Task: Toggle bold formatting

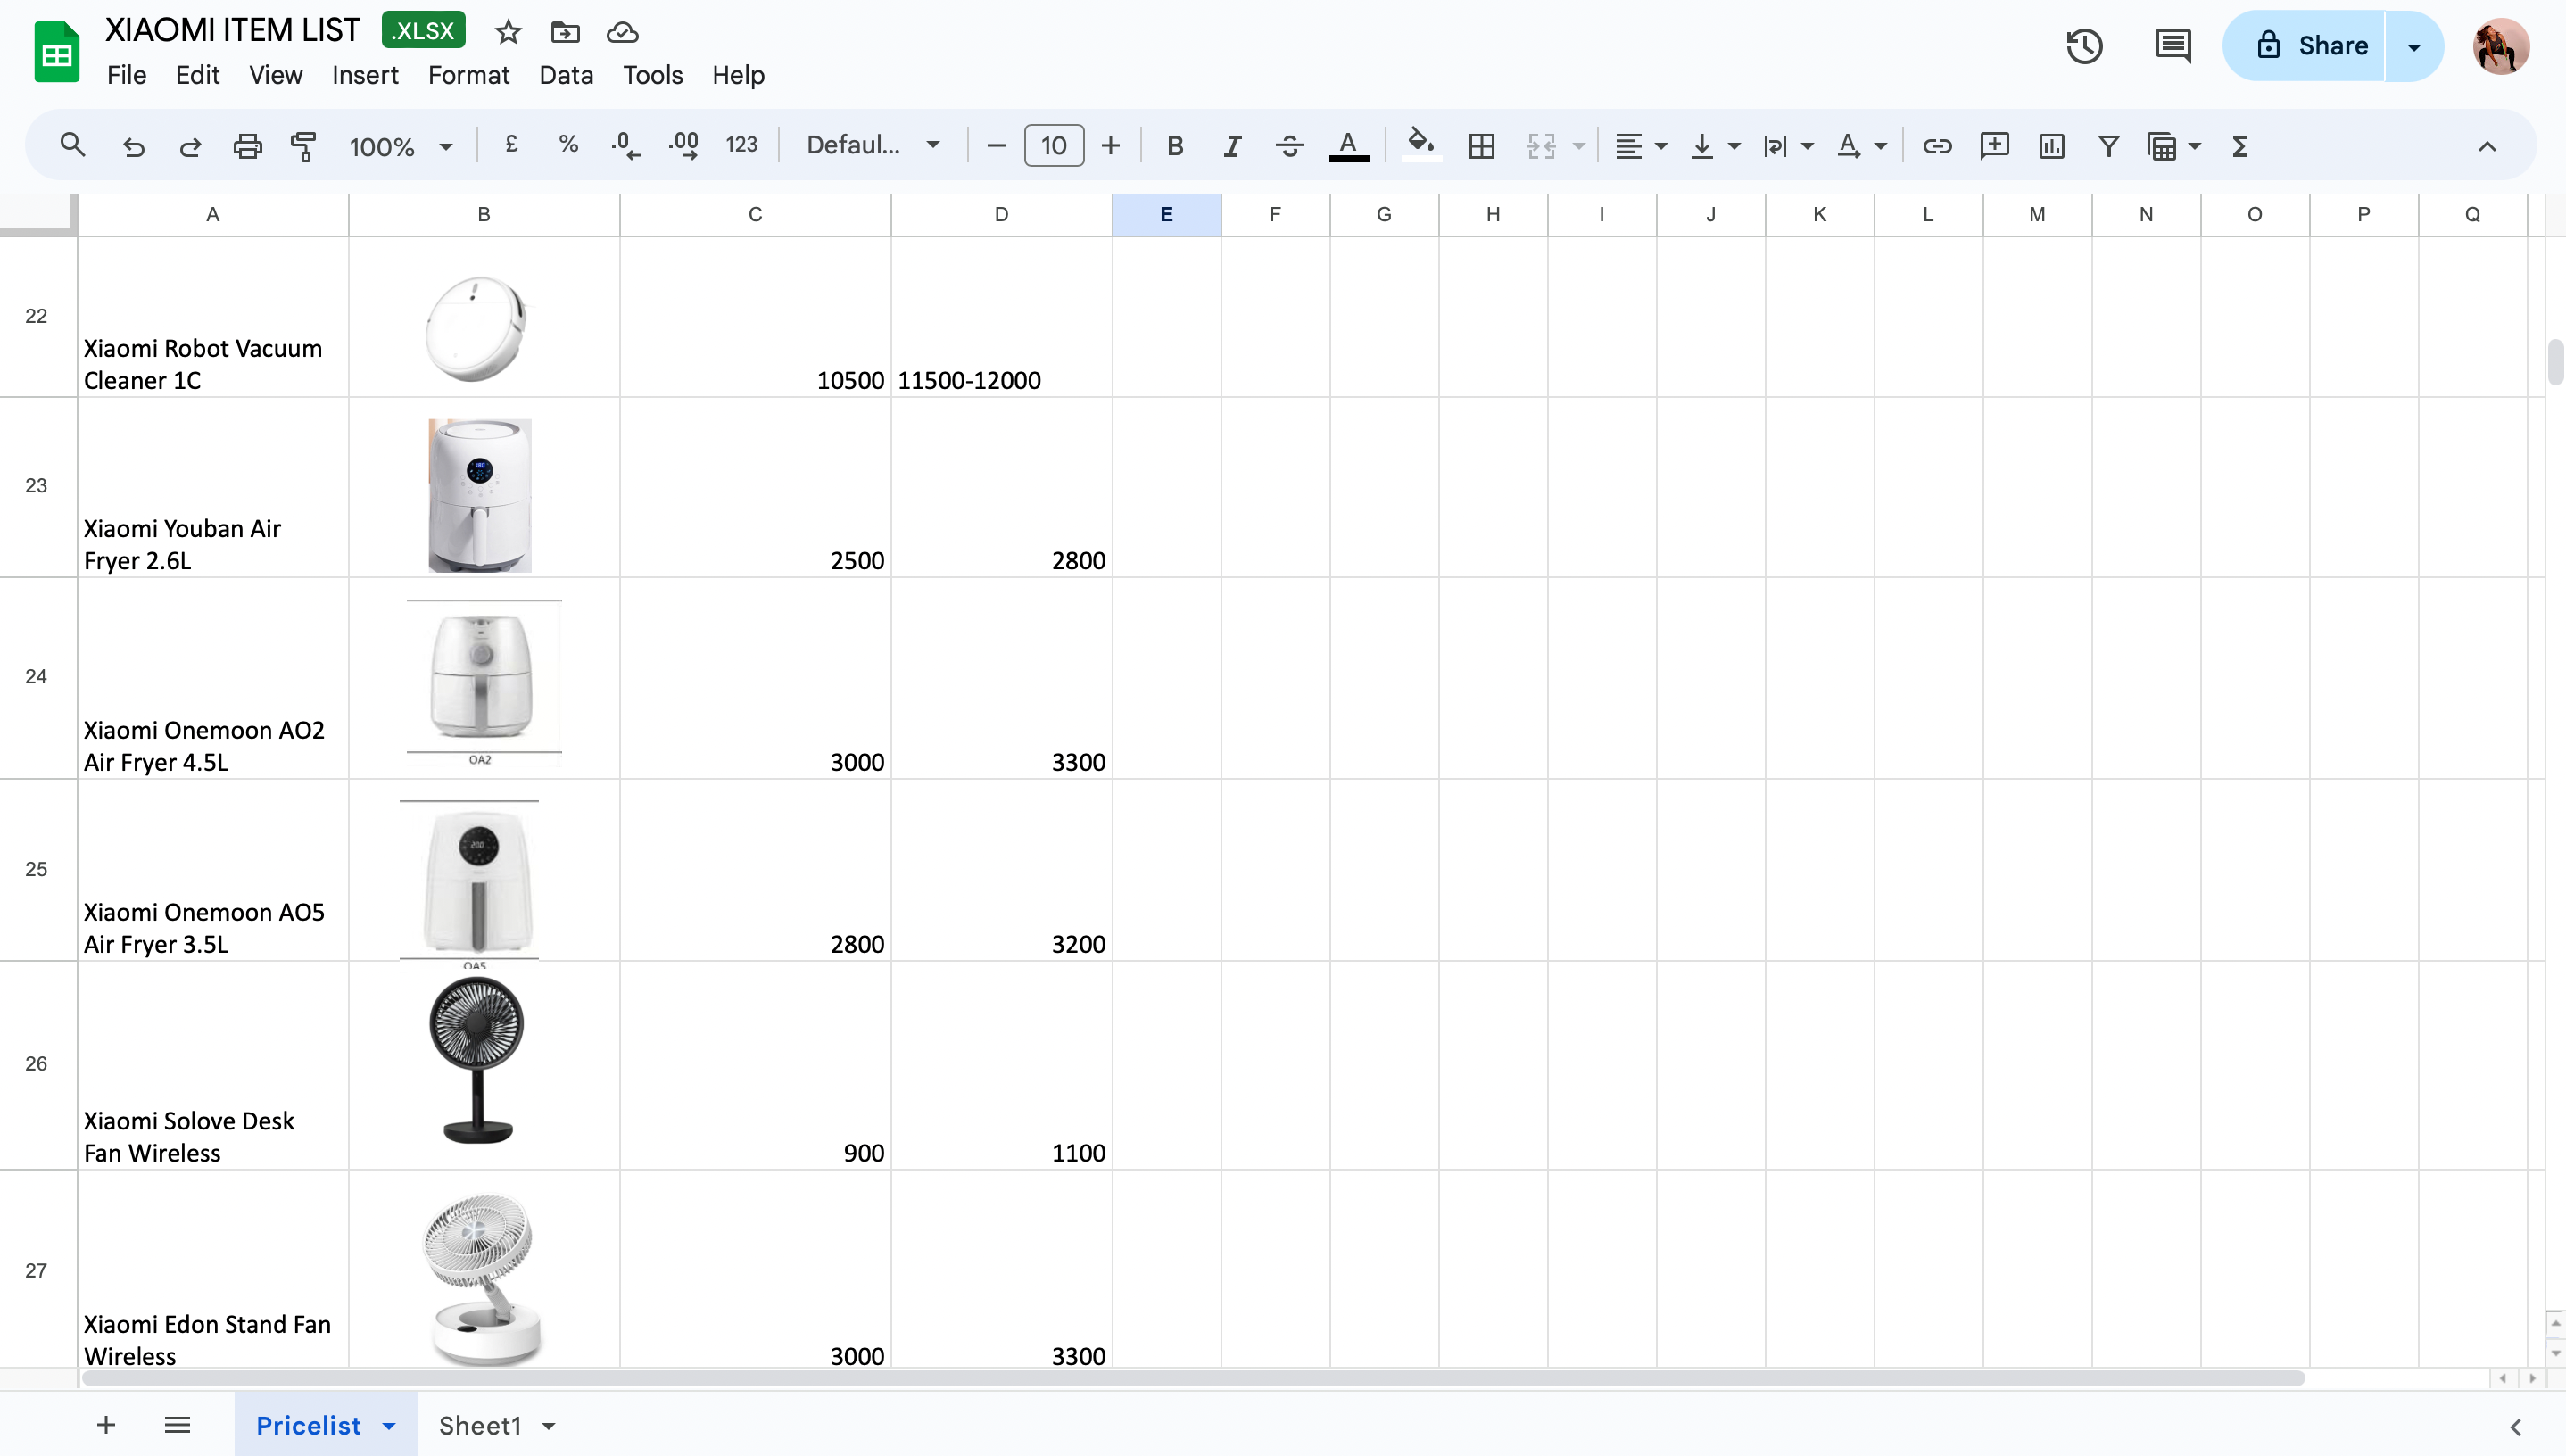Action: pyautogui.click(x=1175, y=146)
